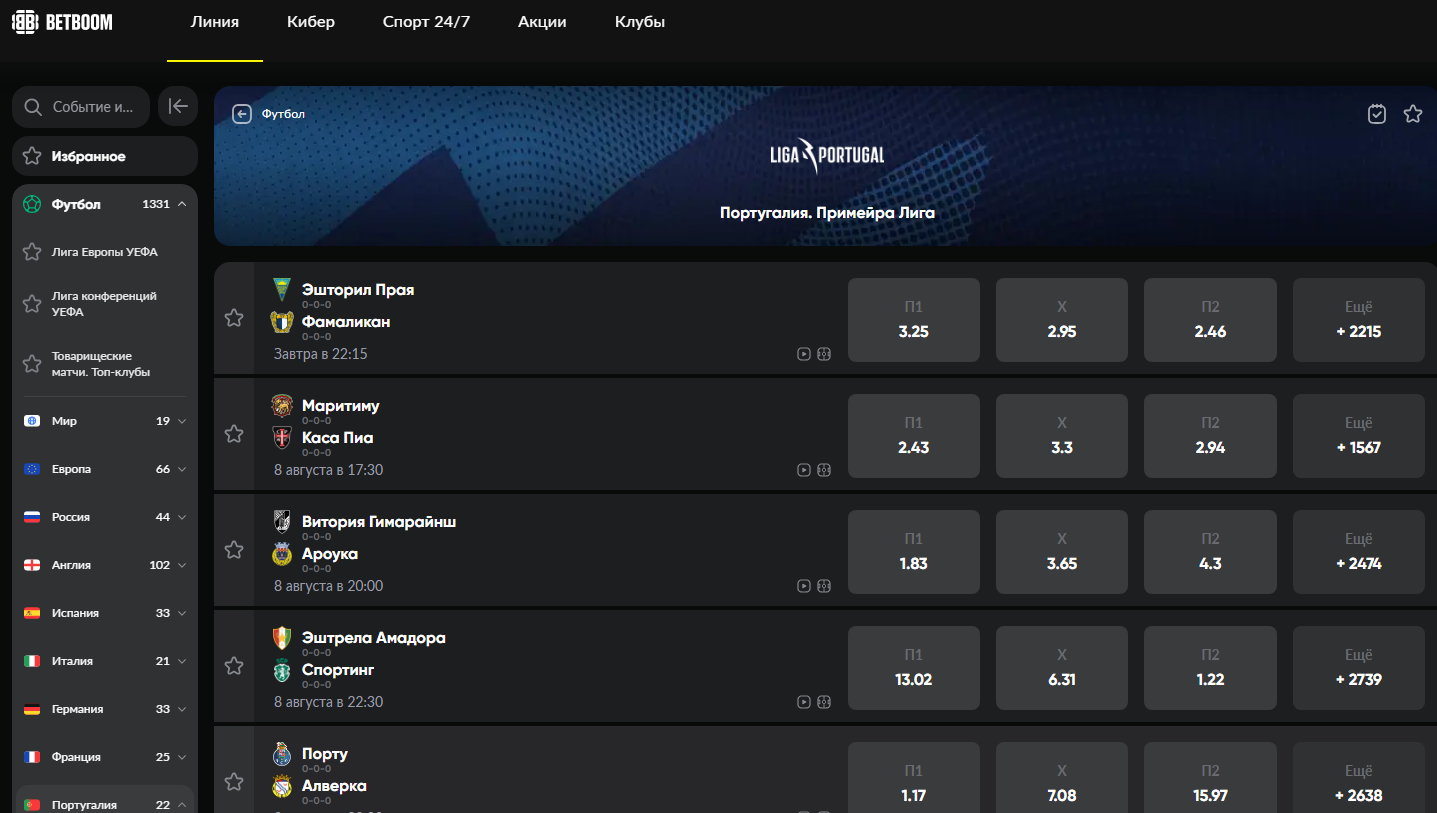Star the Порту vs Алверка match
The height and width of the screenshot is (813, 1437).
234,782
